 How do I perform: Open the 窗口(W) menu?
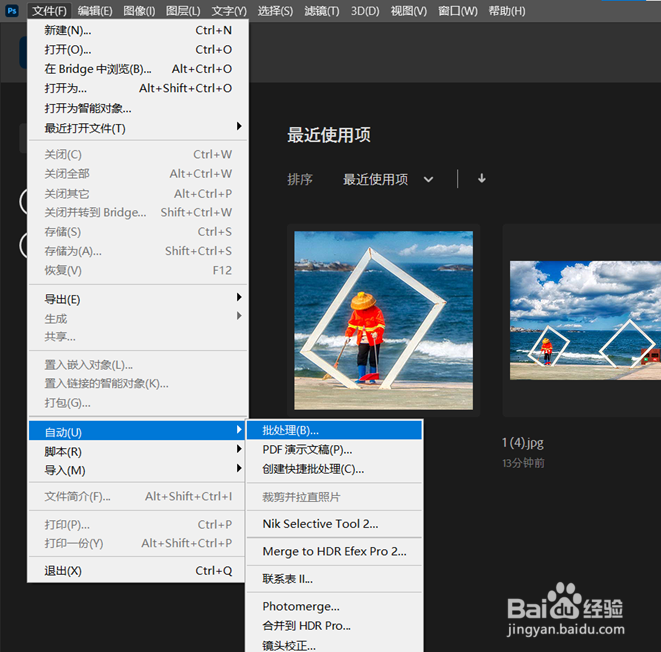457,11
